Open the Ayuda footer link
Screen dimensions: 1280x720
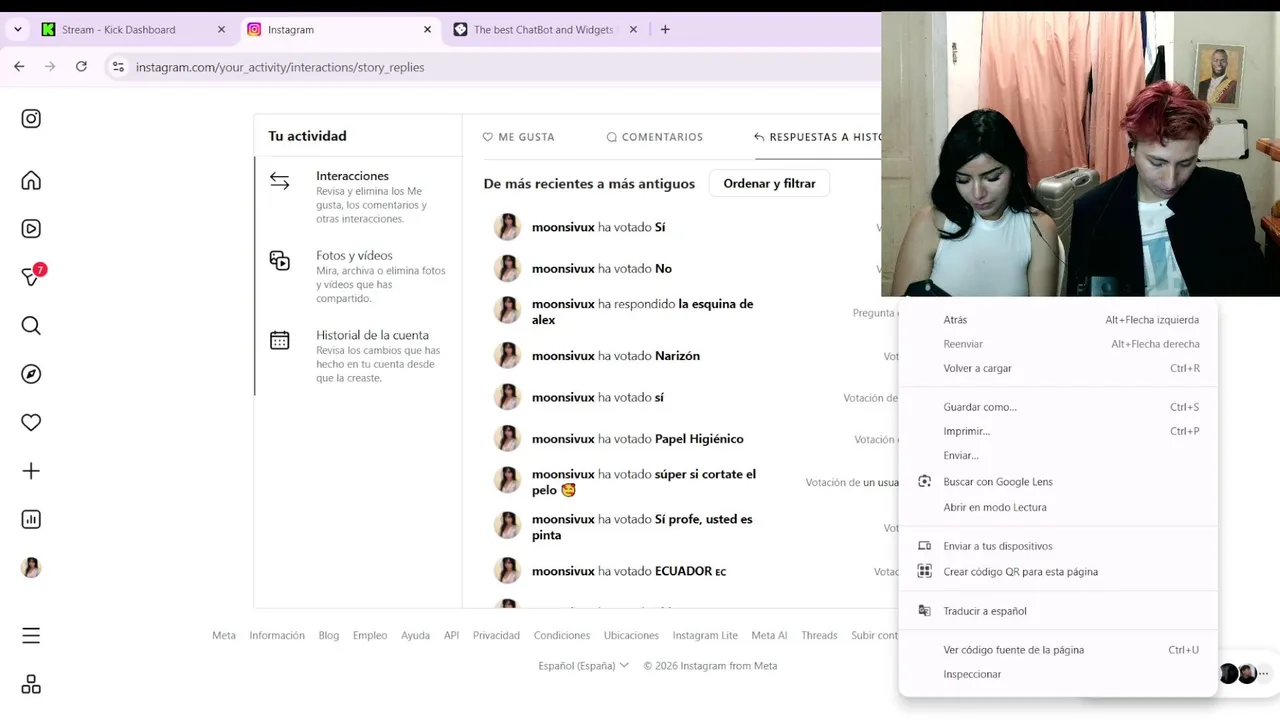pyautogui.click(x=415, y=635)
